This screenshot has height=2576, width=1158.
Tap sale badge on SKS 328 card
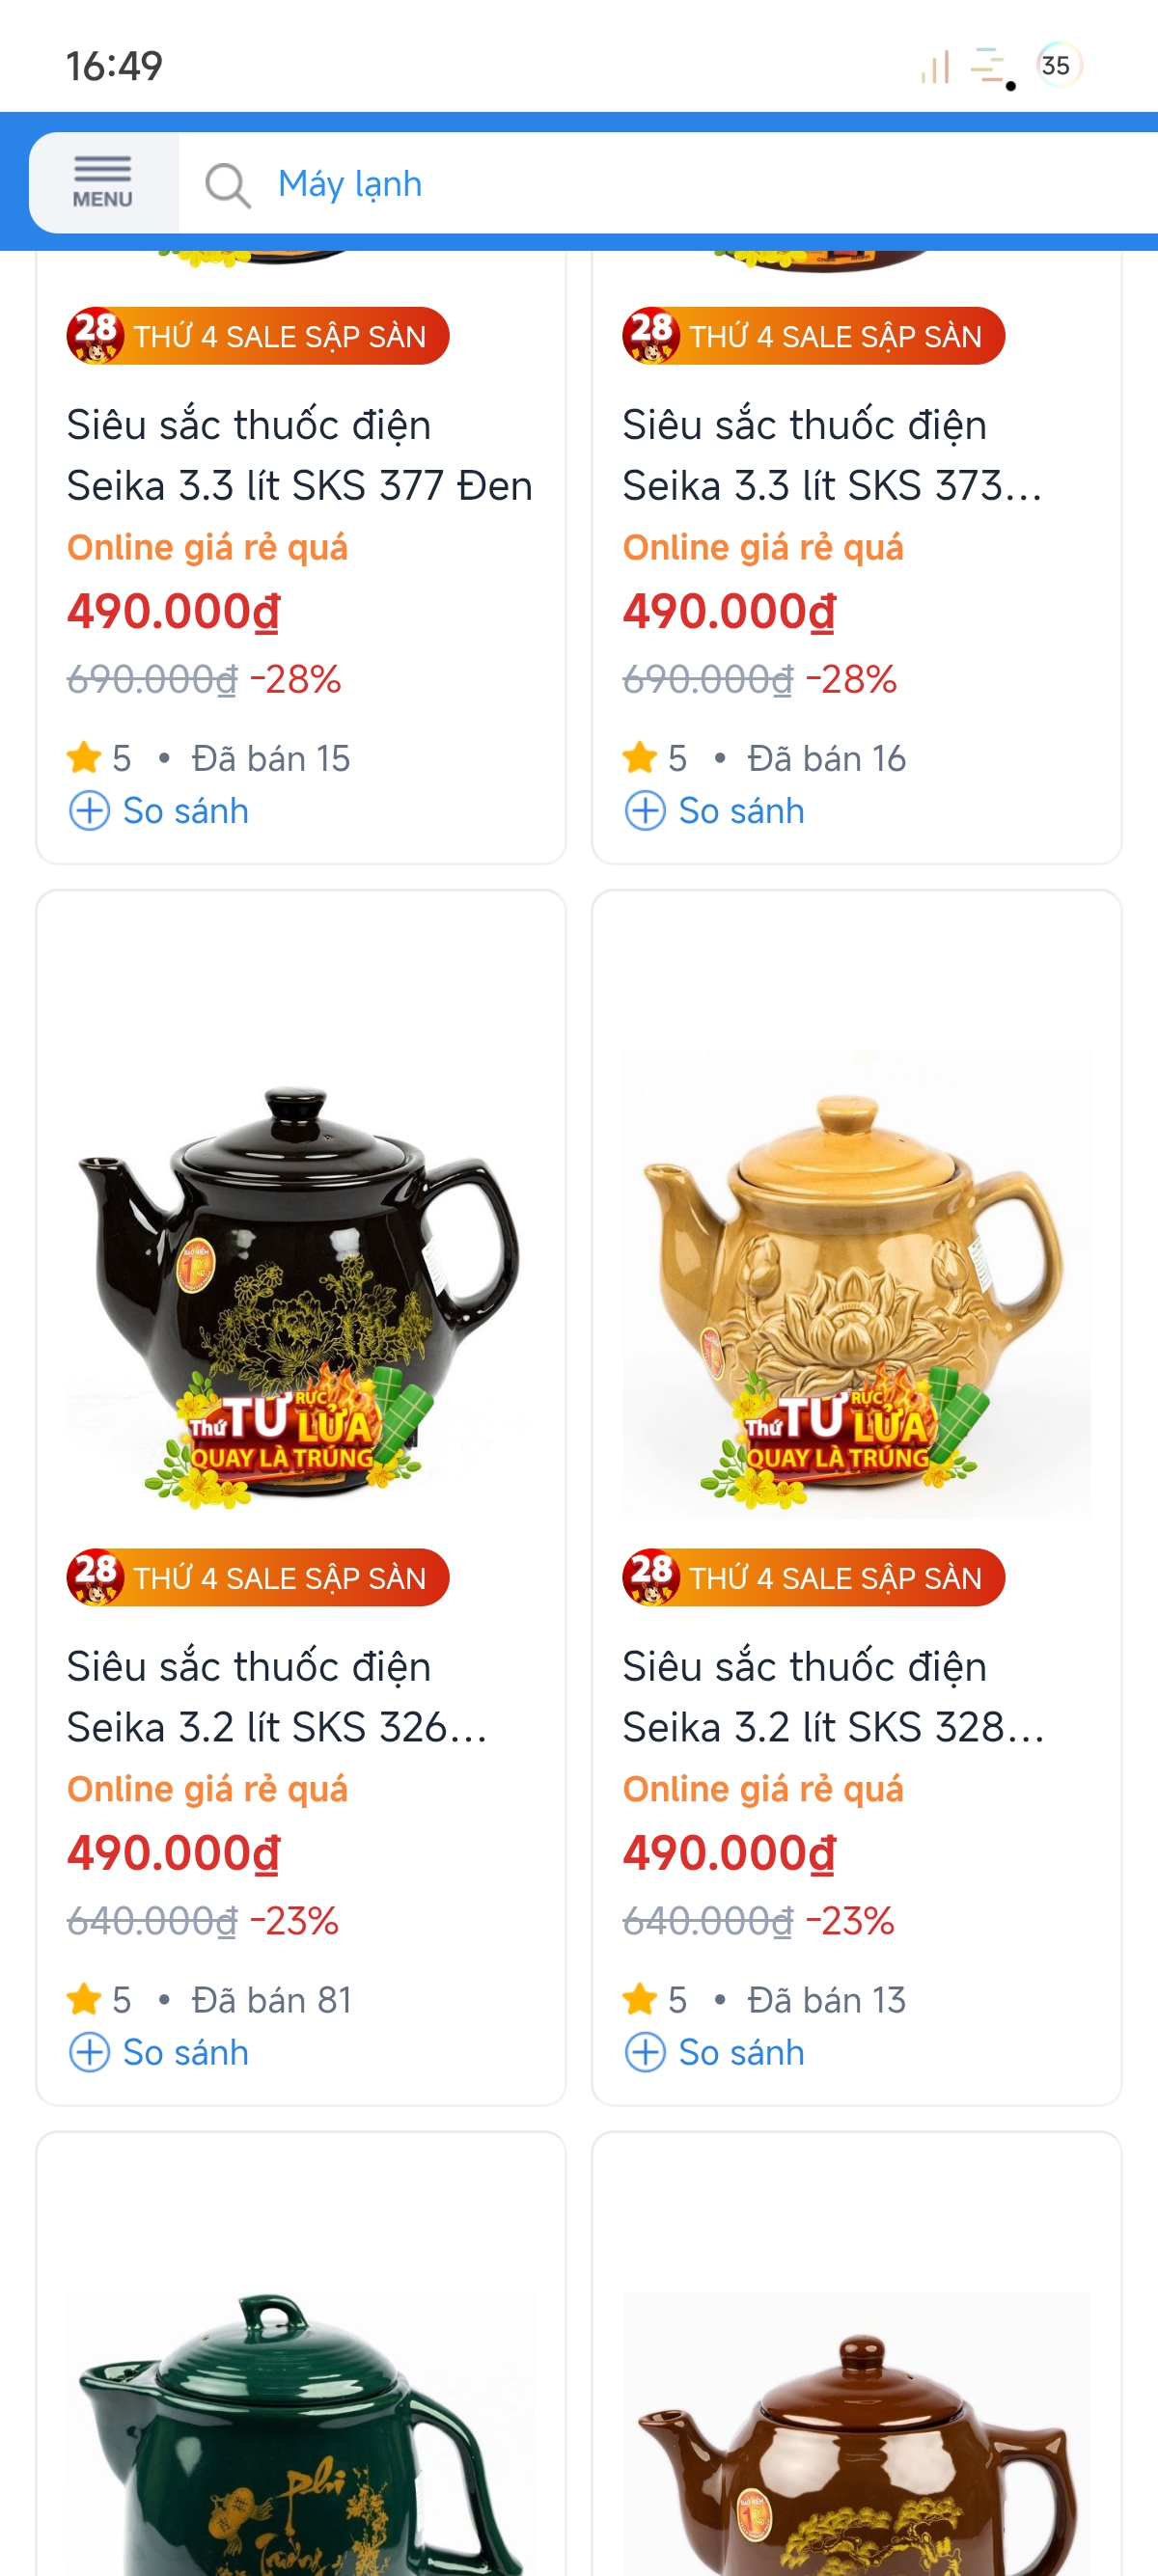814,1577
